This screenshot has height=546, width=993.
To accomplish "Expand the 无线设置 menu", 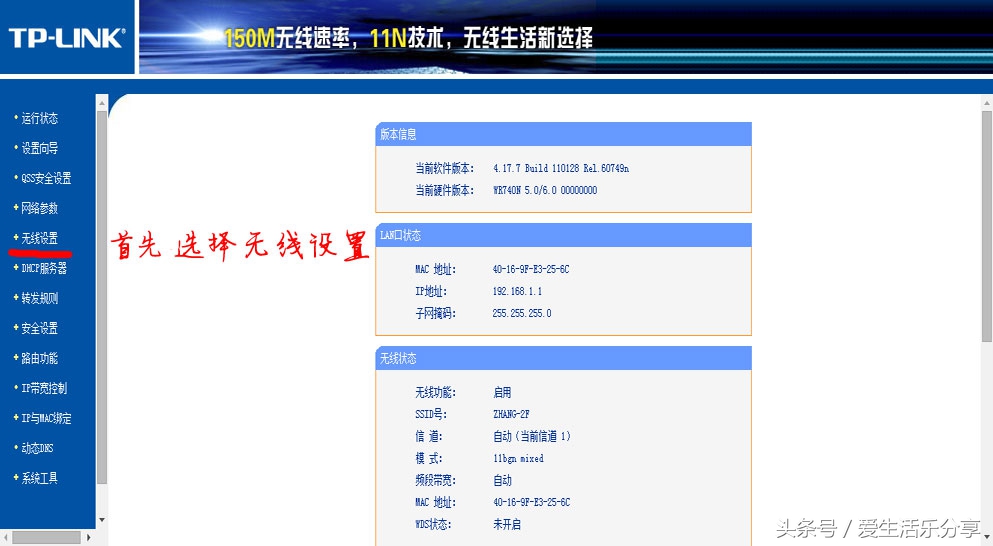I will 39,238.
